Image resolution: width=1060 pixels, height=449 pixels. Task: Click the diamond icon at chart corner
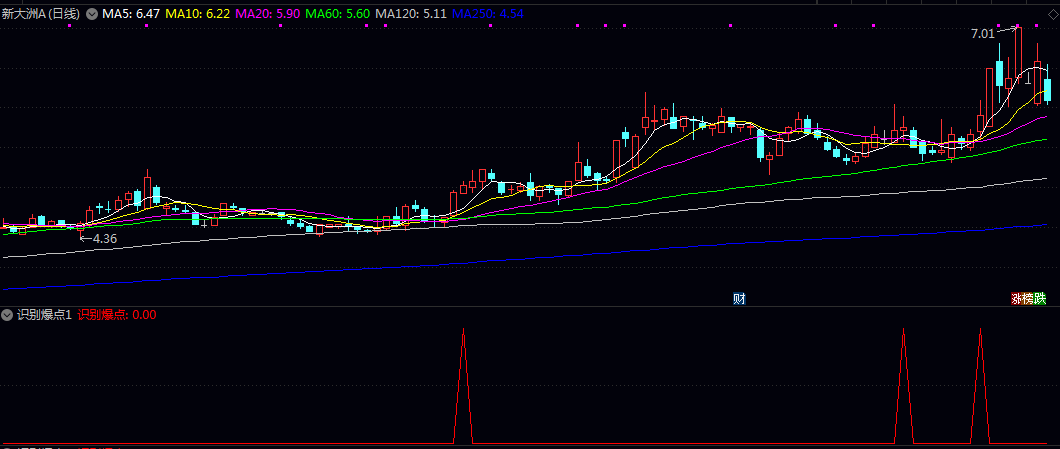[1053, 15]
